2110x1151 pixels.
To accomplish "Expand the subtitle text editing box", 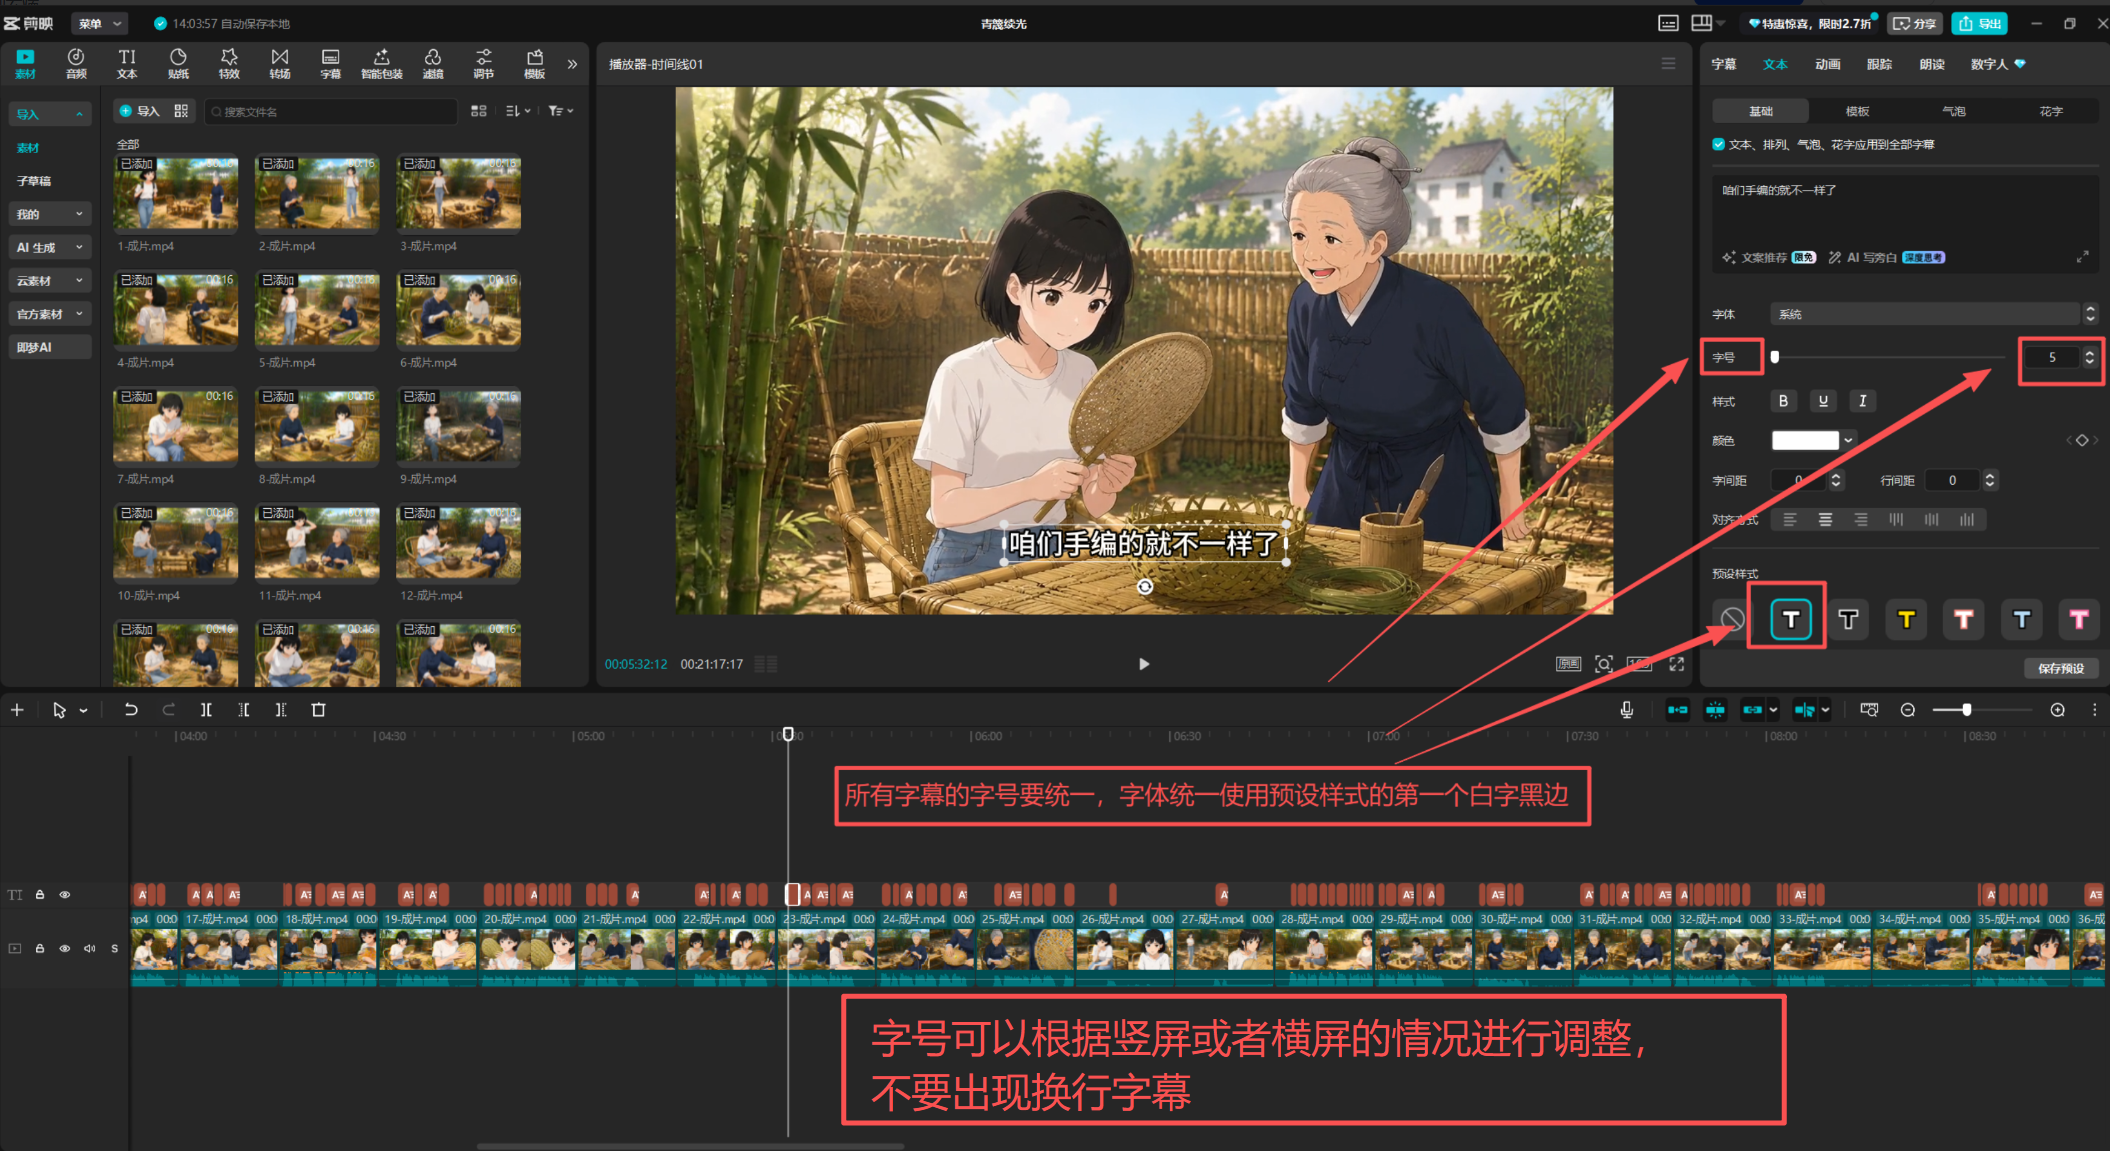I will pos(2082,258).
